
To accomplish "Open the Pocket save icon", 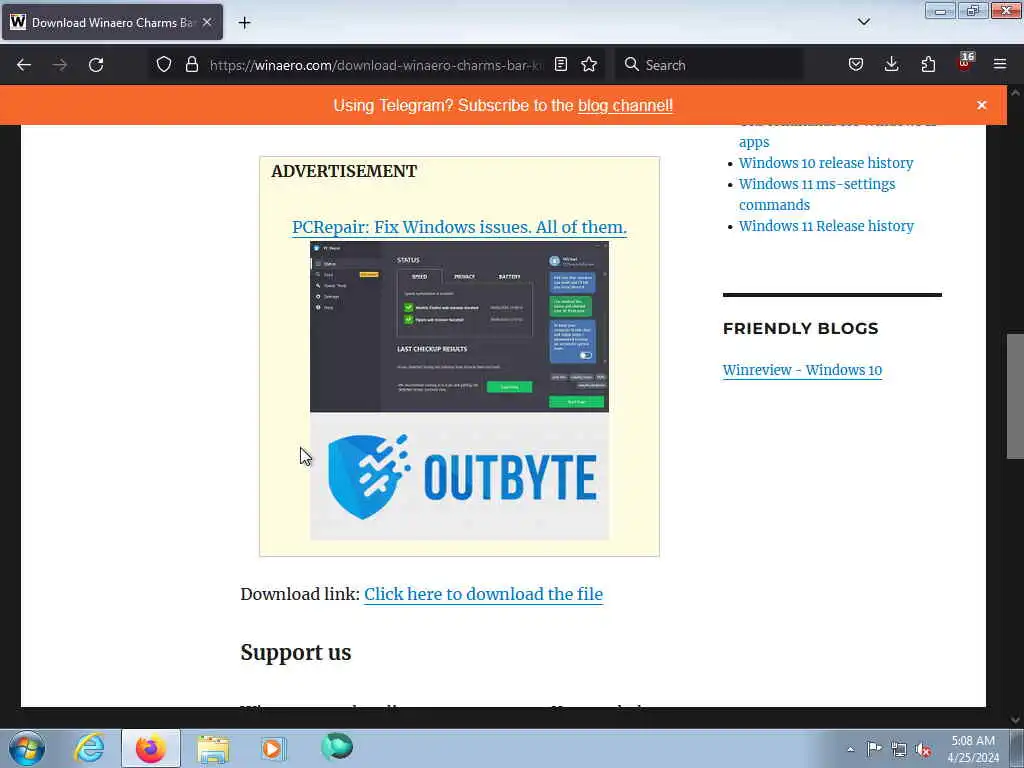I will coord(856,65).
